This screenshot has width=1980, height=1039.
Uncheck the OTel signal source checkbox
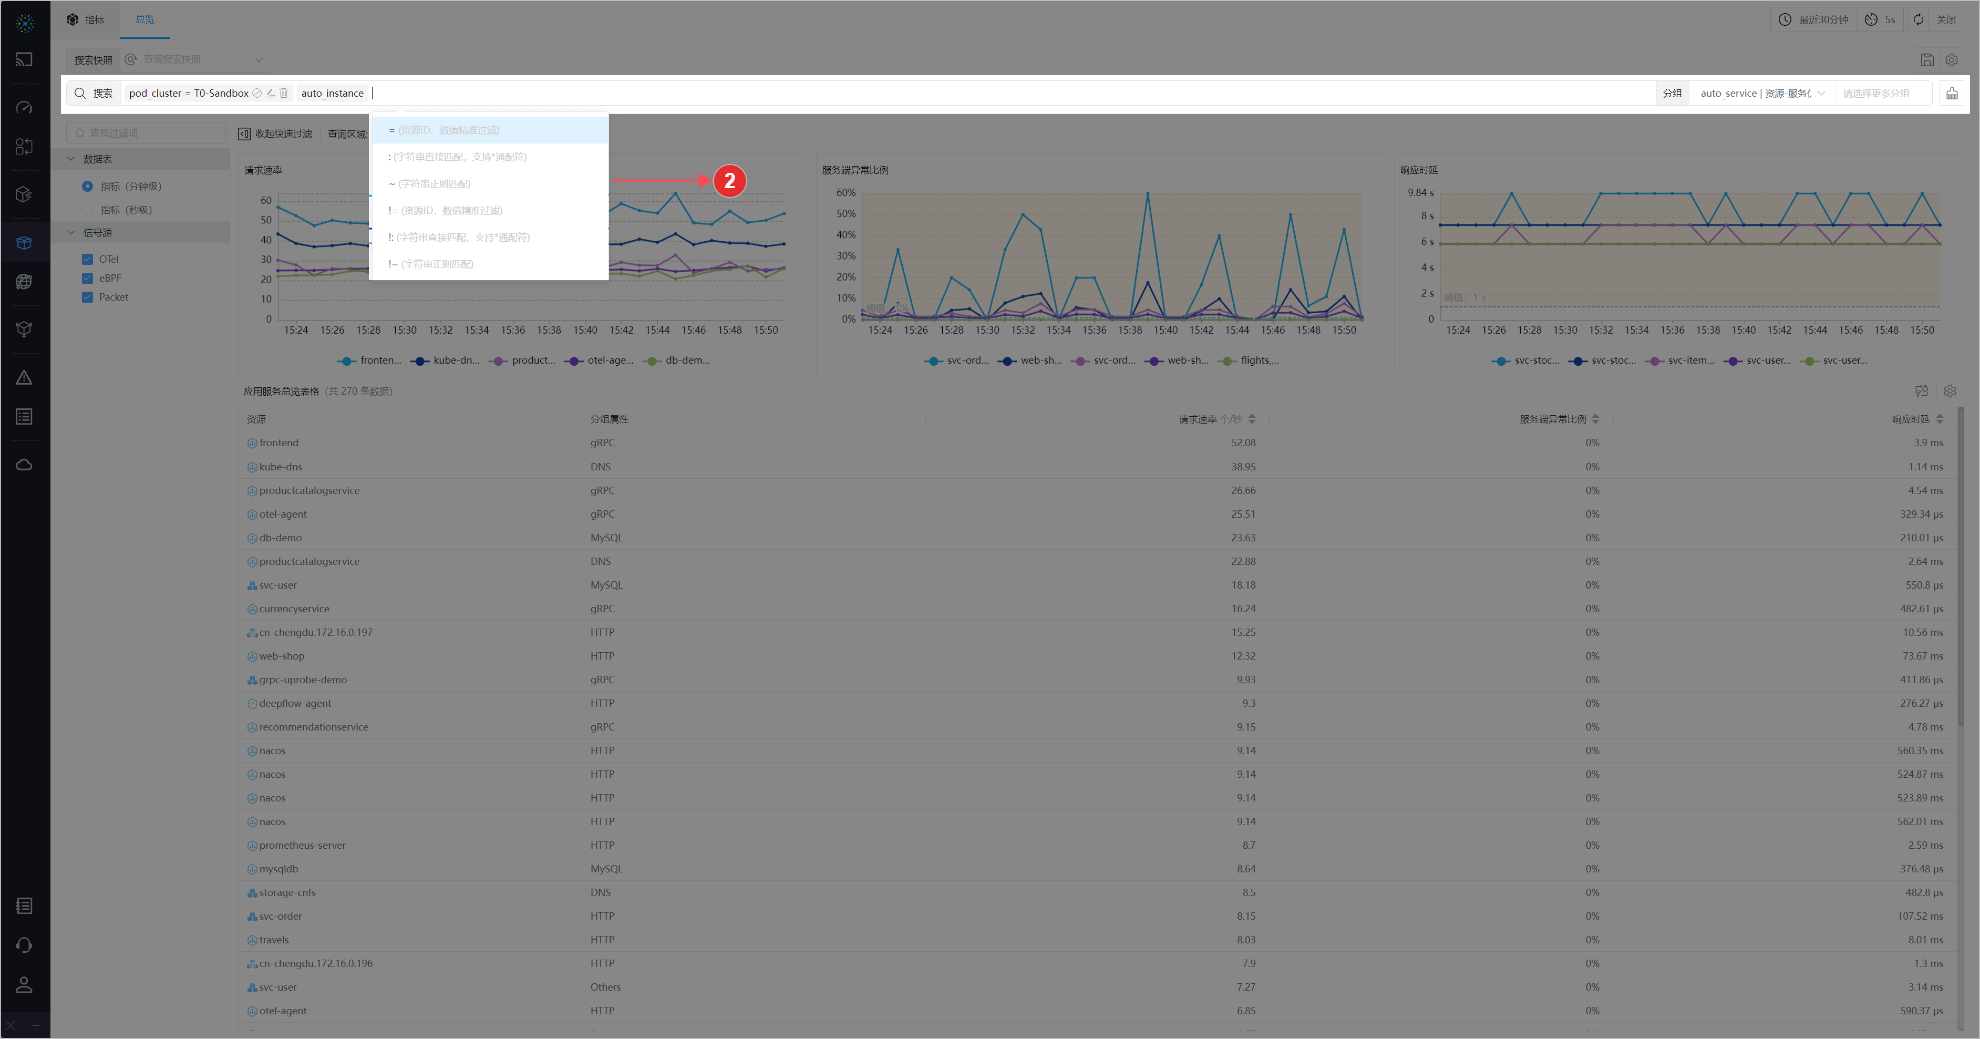point(88,259)
